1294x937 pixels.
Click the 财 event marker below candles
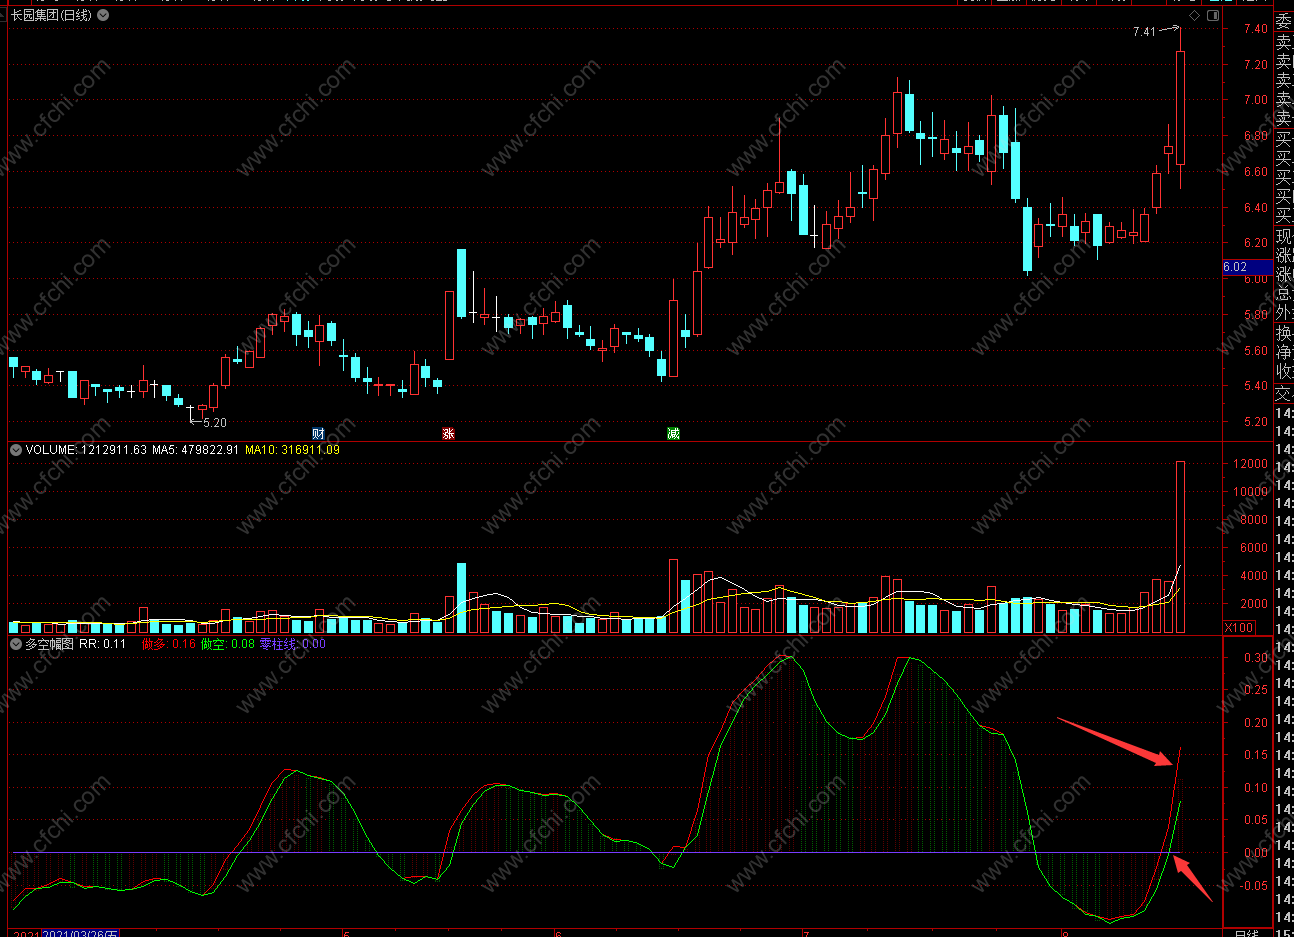pyautogui.click(x=318, y=433)
